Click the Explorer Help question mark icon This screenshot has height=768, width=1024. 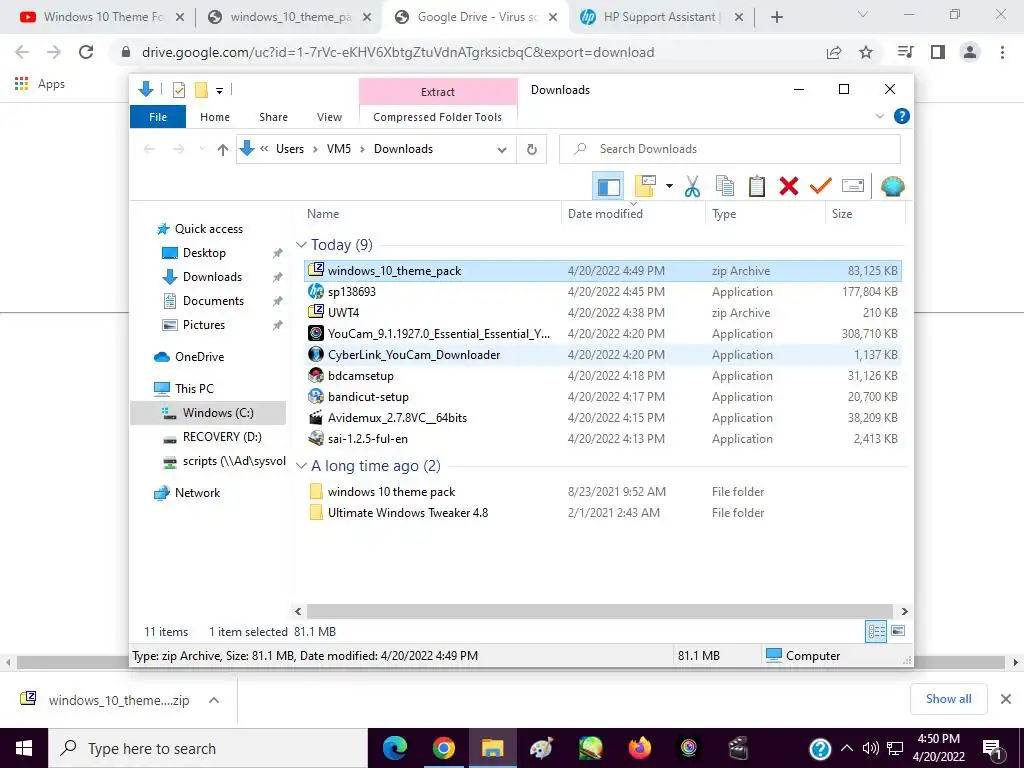tap(901, 116)
